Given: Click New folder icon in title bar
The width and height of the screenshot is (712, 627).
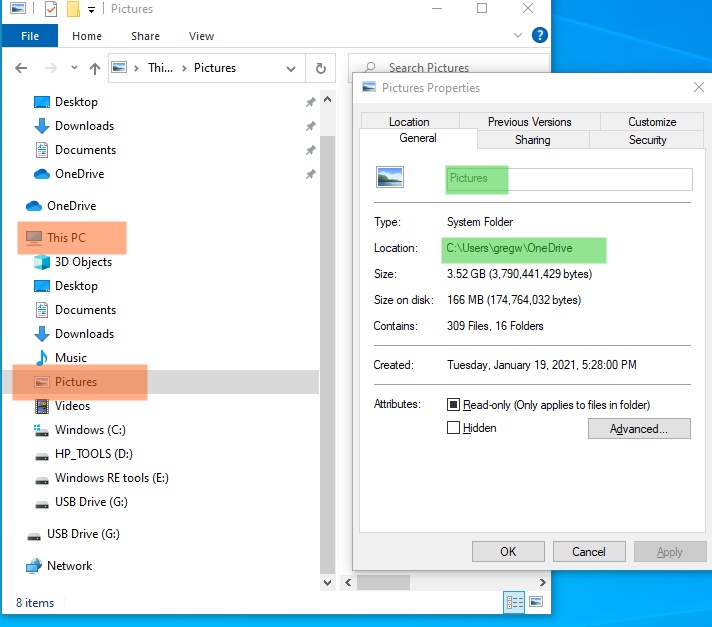Looking at the screenshot, I should click(73, 9).
